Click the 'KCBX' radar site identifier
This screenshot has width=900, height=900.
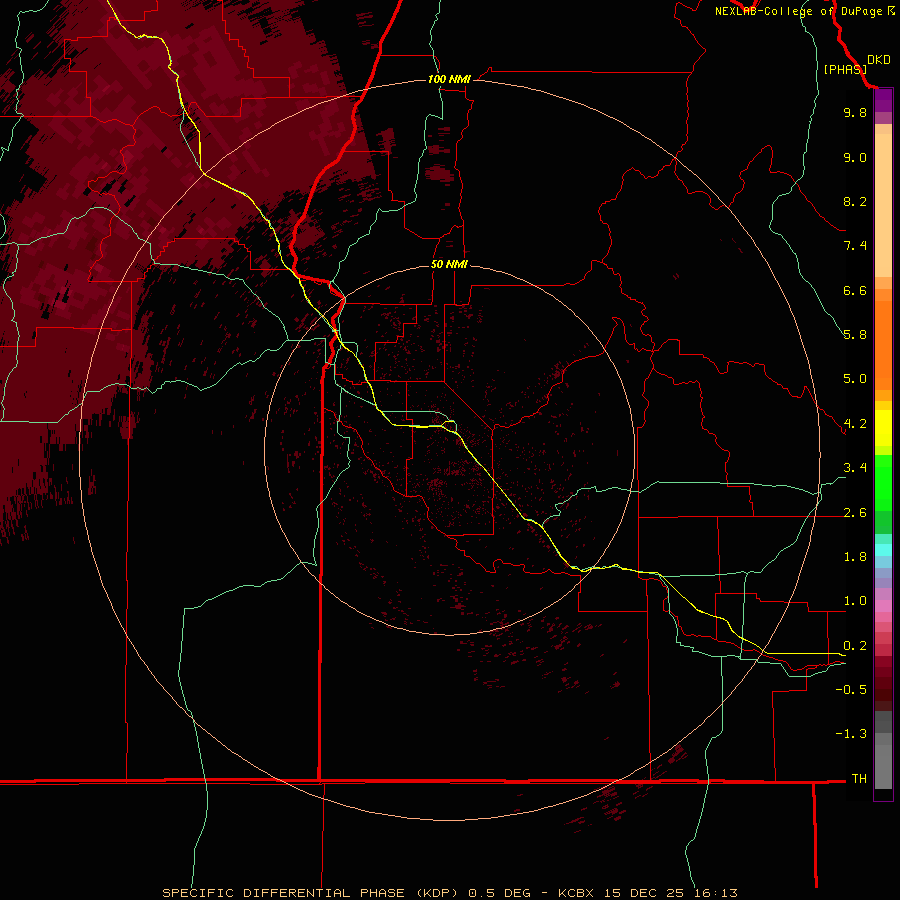[x=577, y=893]
